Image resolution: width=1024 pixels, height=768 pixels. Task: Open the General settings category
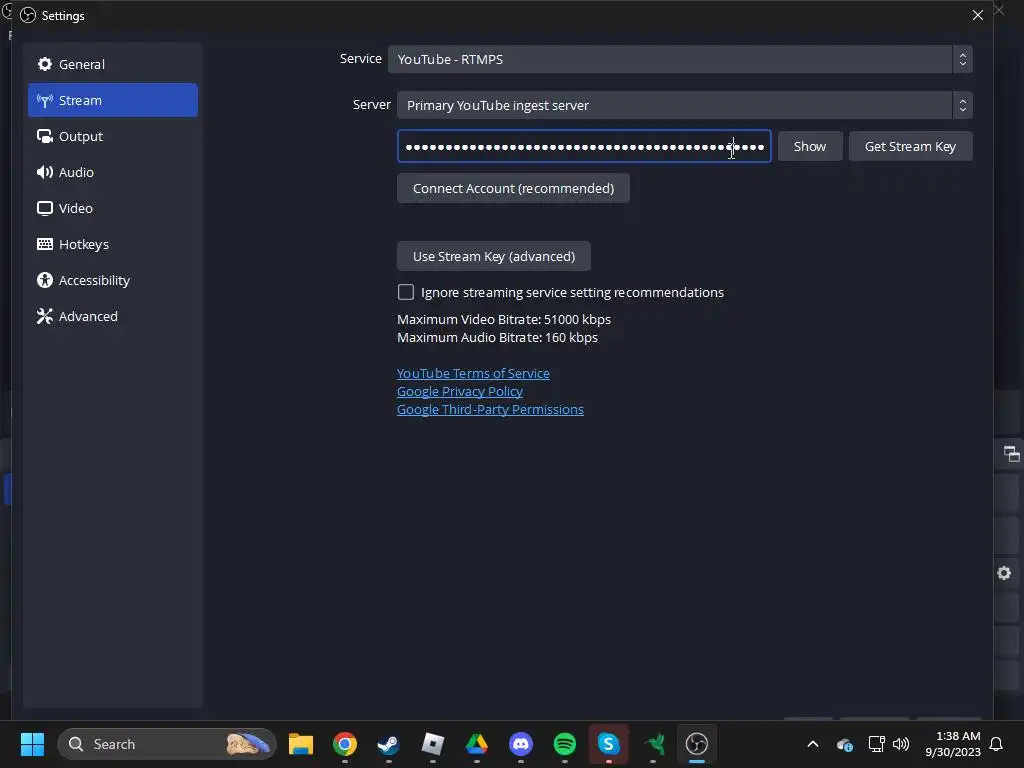pyautogui.click(x=112, y=64)
